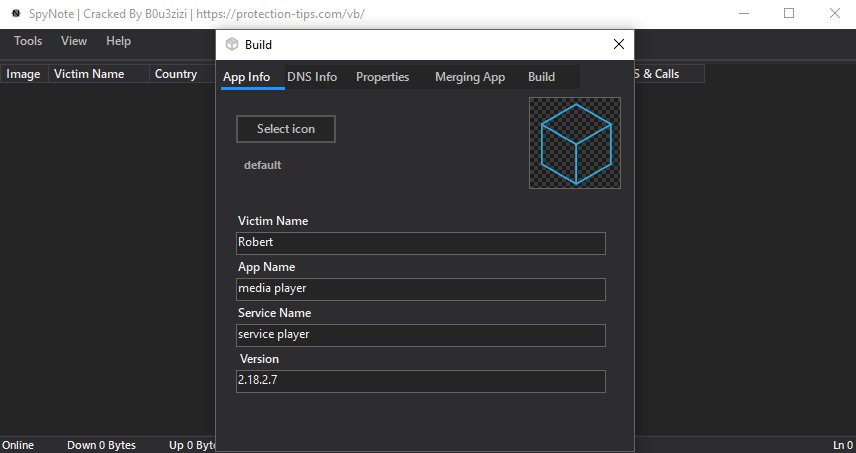The height and width of the screenshot is (453, 856).
Task: Close the Build dialog
Action: (x=619, y=44)
